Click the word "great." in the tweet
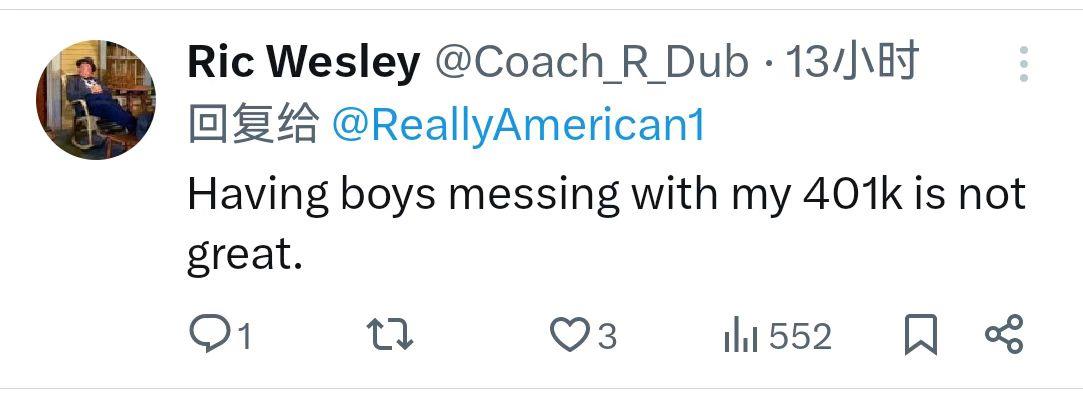 pyautogui.click(x=244, y=255)
